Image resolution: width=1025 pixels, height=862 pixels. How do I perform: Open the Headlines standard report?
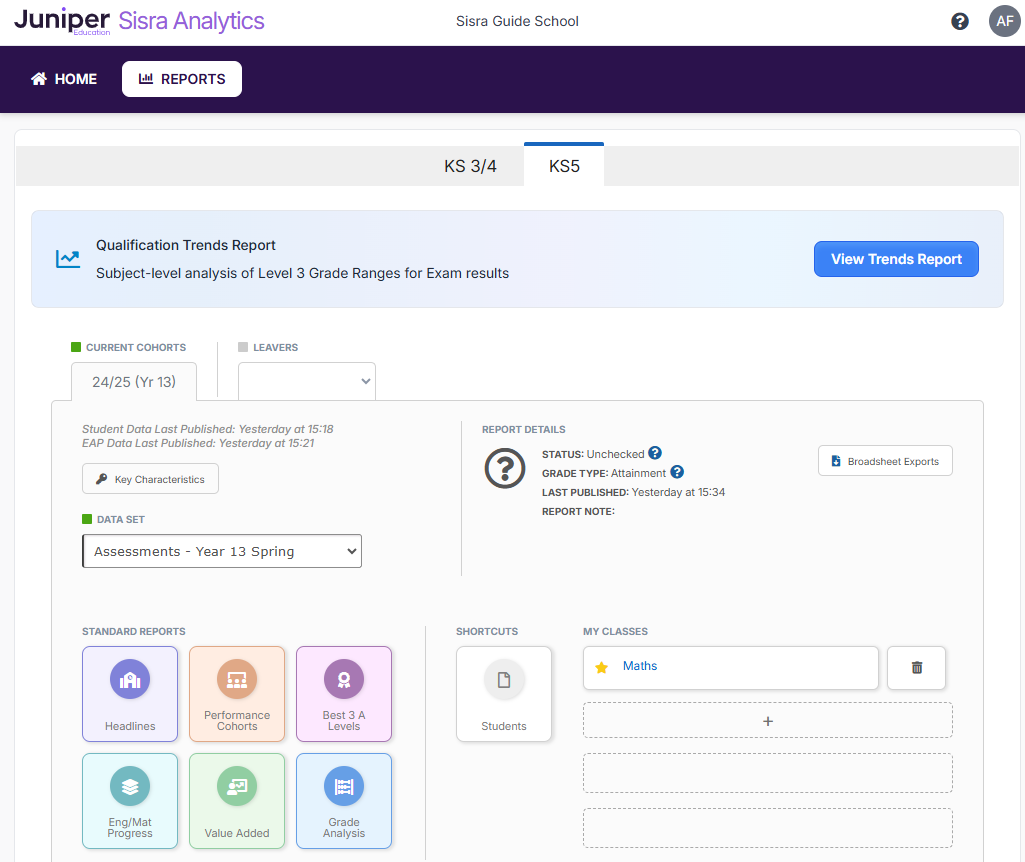click(x=130, y=693)
